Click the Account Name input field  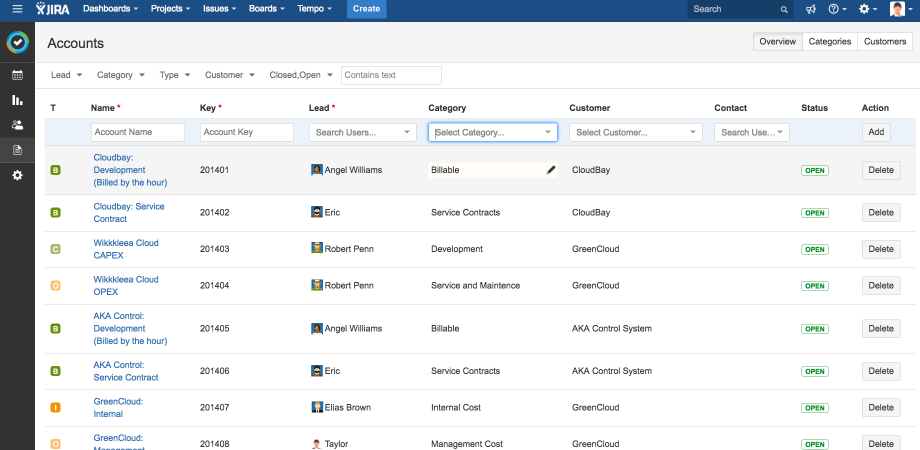coord(138,132)
